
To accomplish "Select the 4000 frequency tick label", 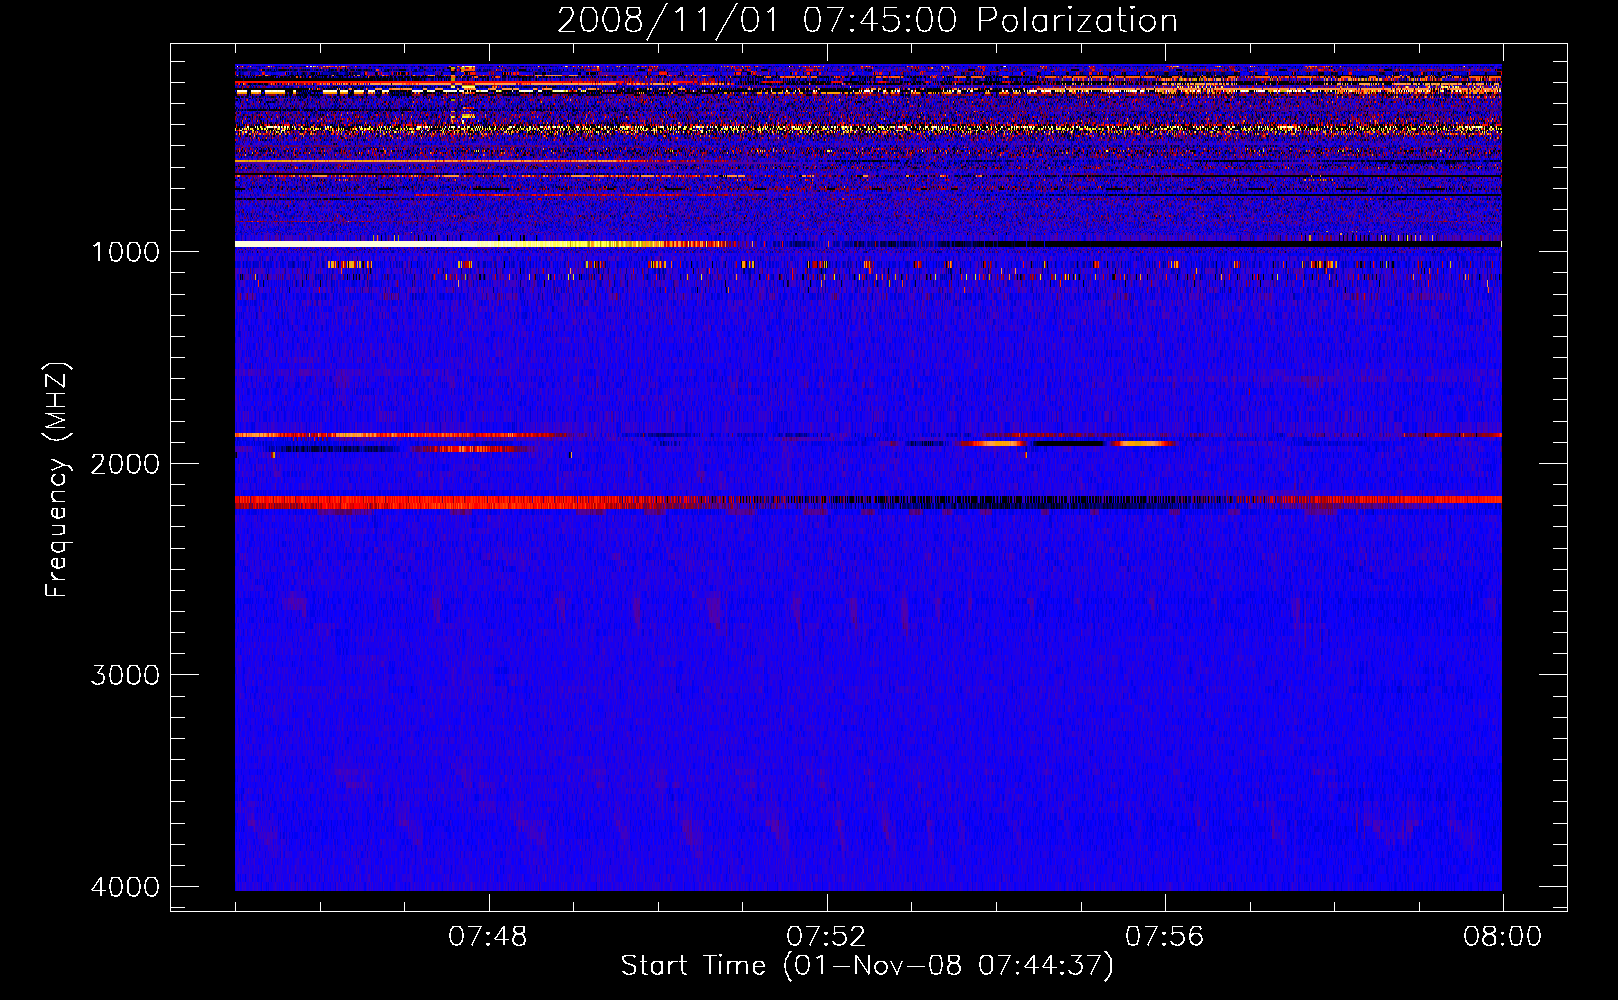I will tap(125, 887).
